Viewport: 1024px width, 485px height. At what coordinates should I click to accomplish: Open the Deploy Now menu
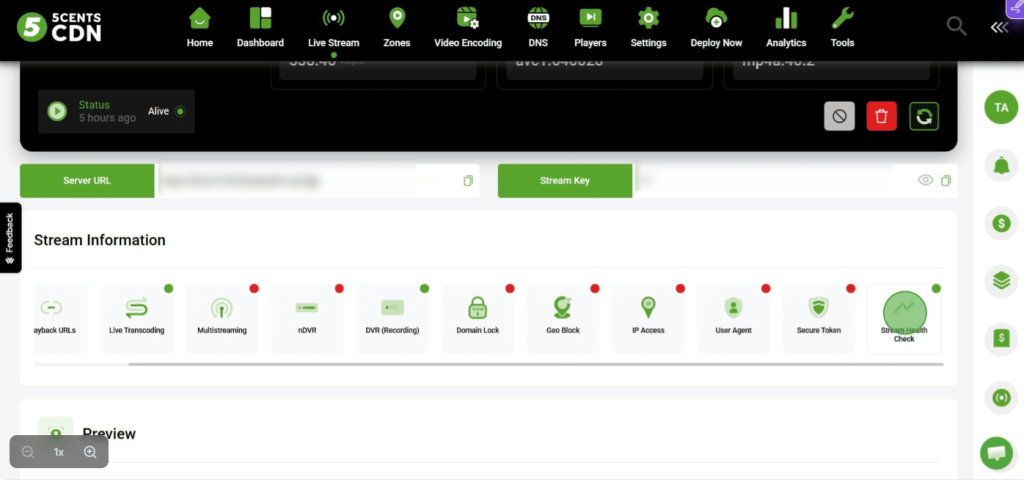716,27
